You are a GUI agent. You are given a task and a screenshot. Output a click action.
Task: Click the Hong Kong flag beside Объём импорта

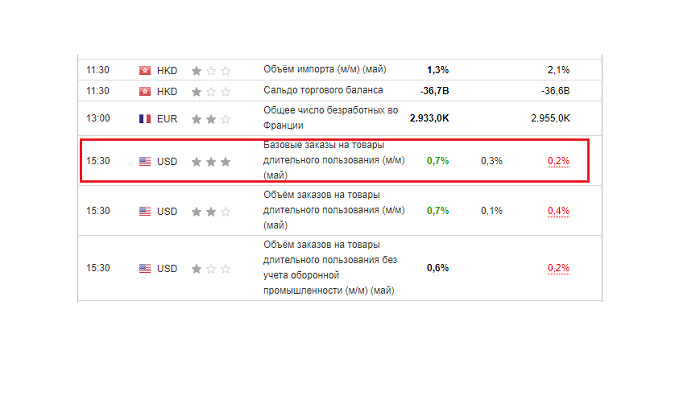[145, 70]
